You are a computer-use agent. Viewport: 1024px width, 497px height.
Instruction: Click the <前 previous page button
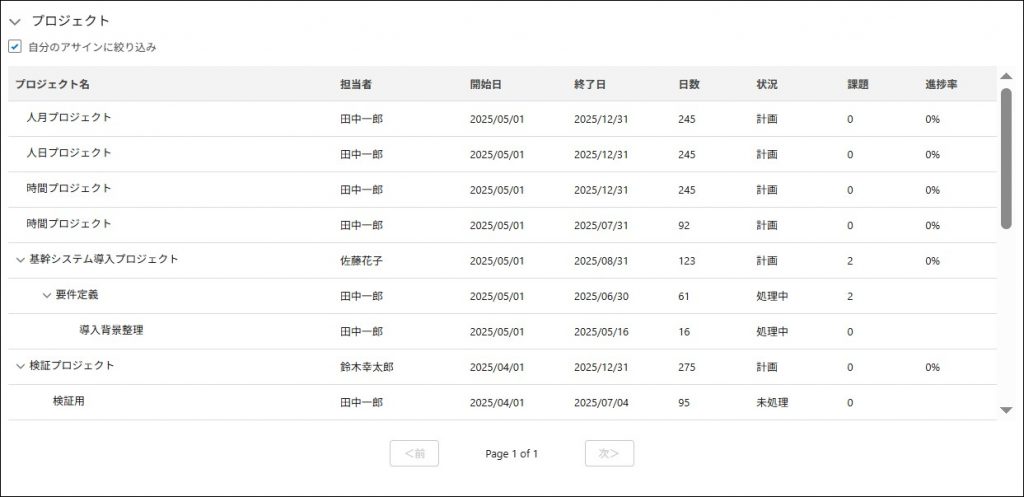[414, 454]
